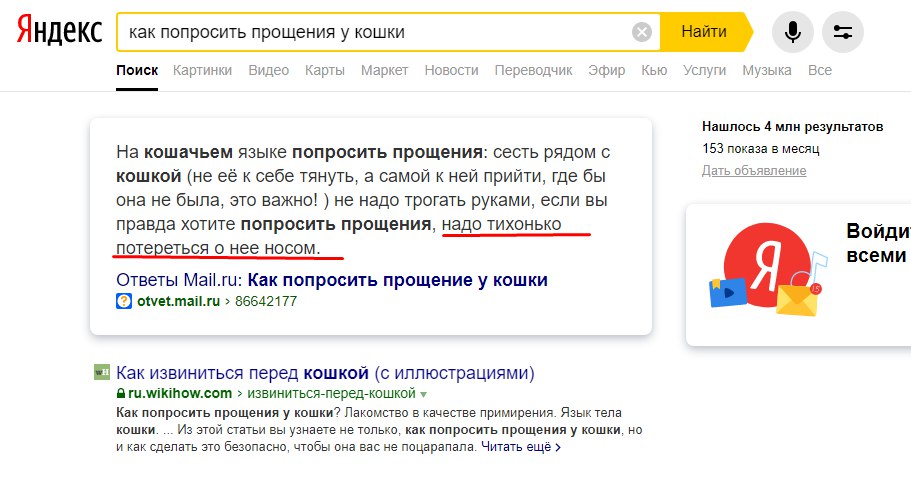Follow the otvet.mail.ru domain link
The height and width of the screenshot is (480, 911).
coord(178,301)
